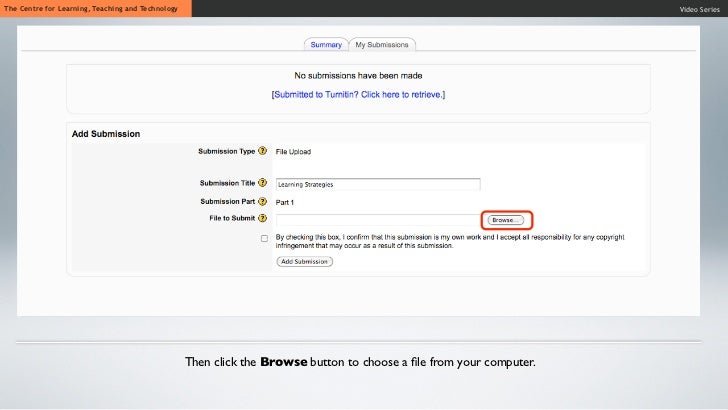This screenshot has height=410, width=728.
Task: Open help for Submission Title
Action: tap(262, 183)
